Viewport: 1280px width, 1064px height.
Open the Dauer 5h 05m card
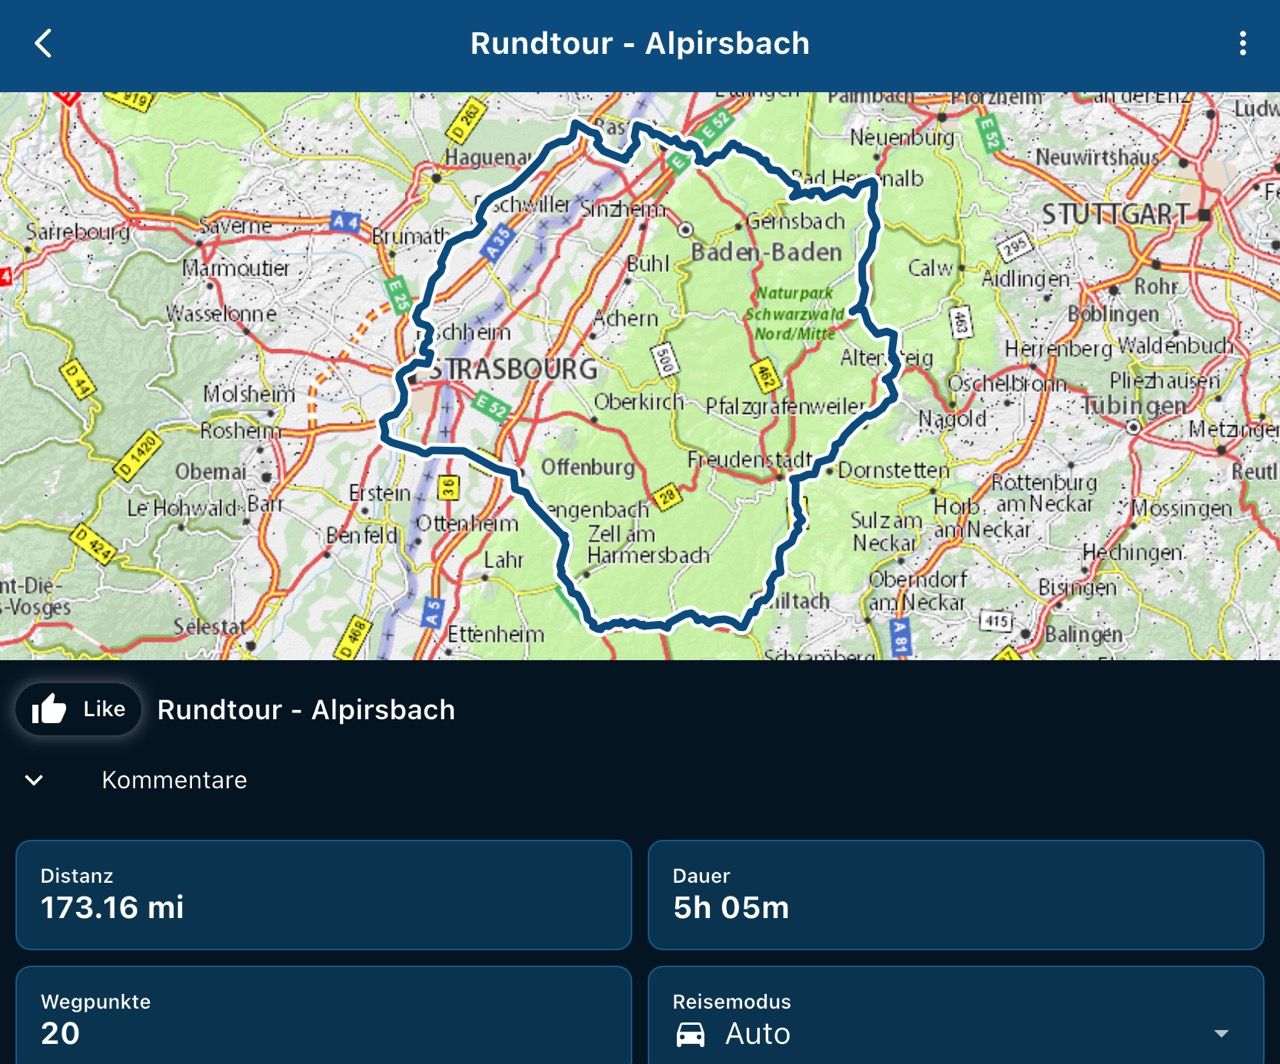[956, 895]
